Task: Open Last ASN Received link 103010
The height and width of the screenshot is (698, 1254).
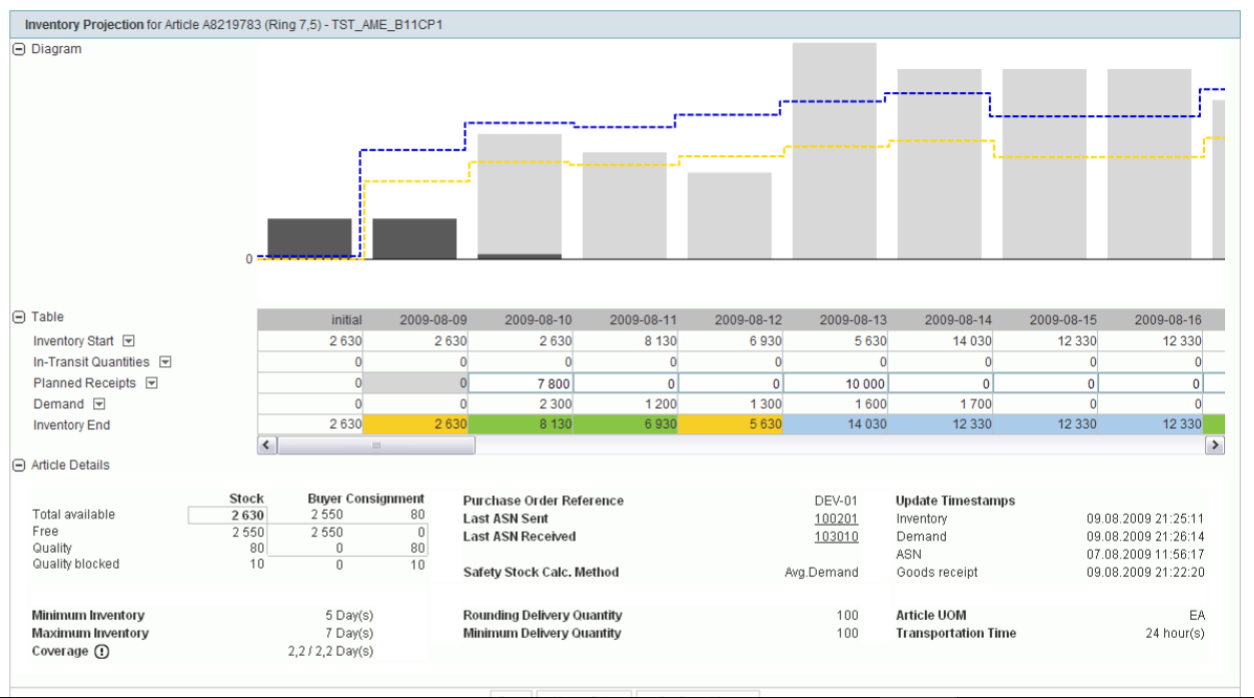Action: tap(835, 537)
